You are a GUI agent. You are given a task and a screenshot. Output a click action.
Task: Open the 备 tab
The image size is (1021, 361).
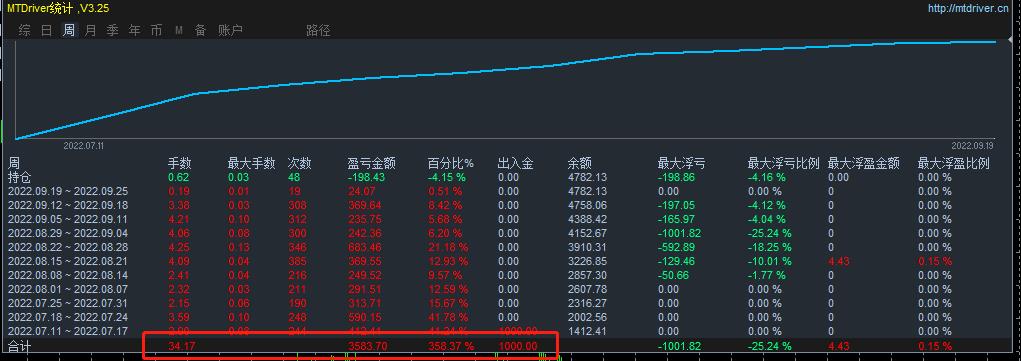[x=201, y=30]
